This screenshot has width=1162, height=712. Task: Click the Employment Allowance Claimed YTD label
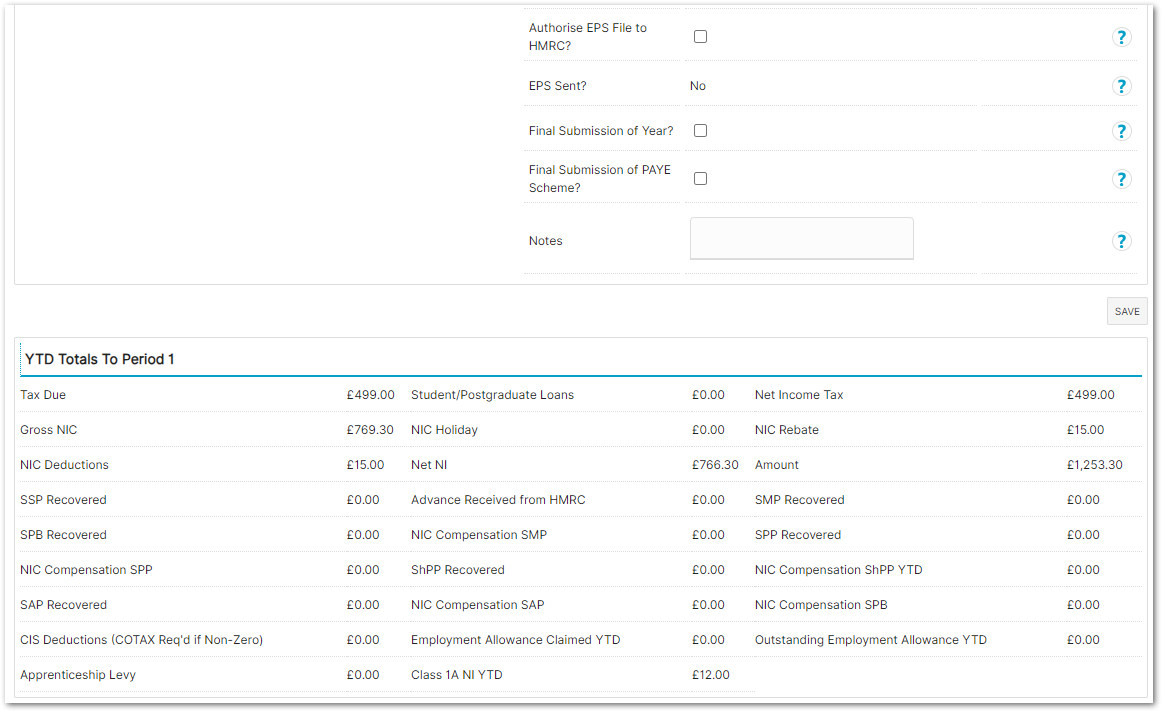[x=515, y=640]
